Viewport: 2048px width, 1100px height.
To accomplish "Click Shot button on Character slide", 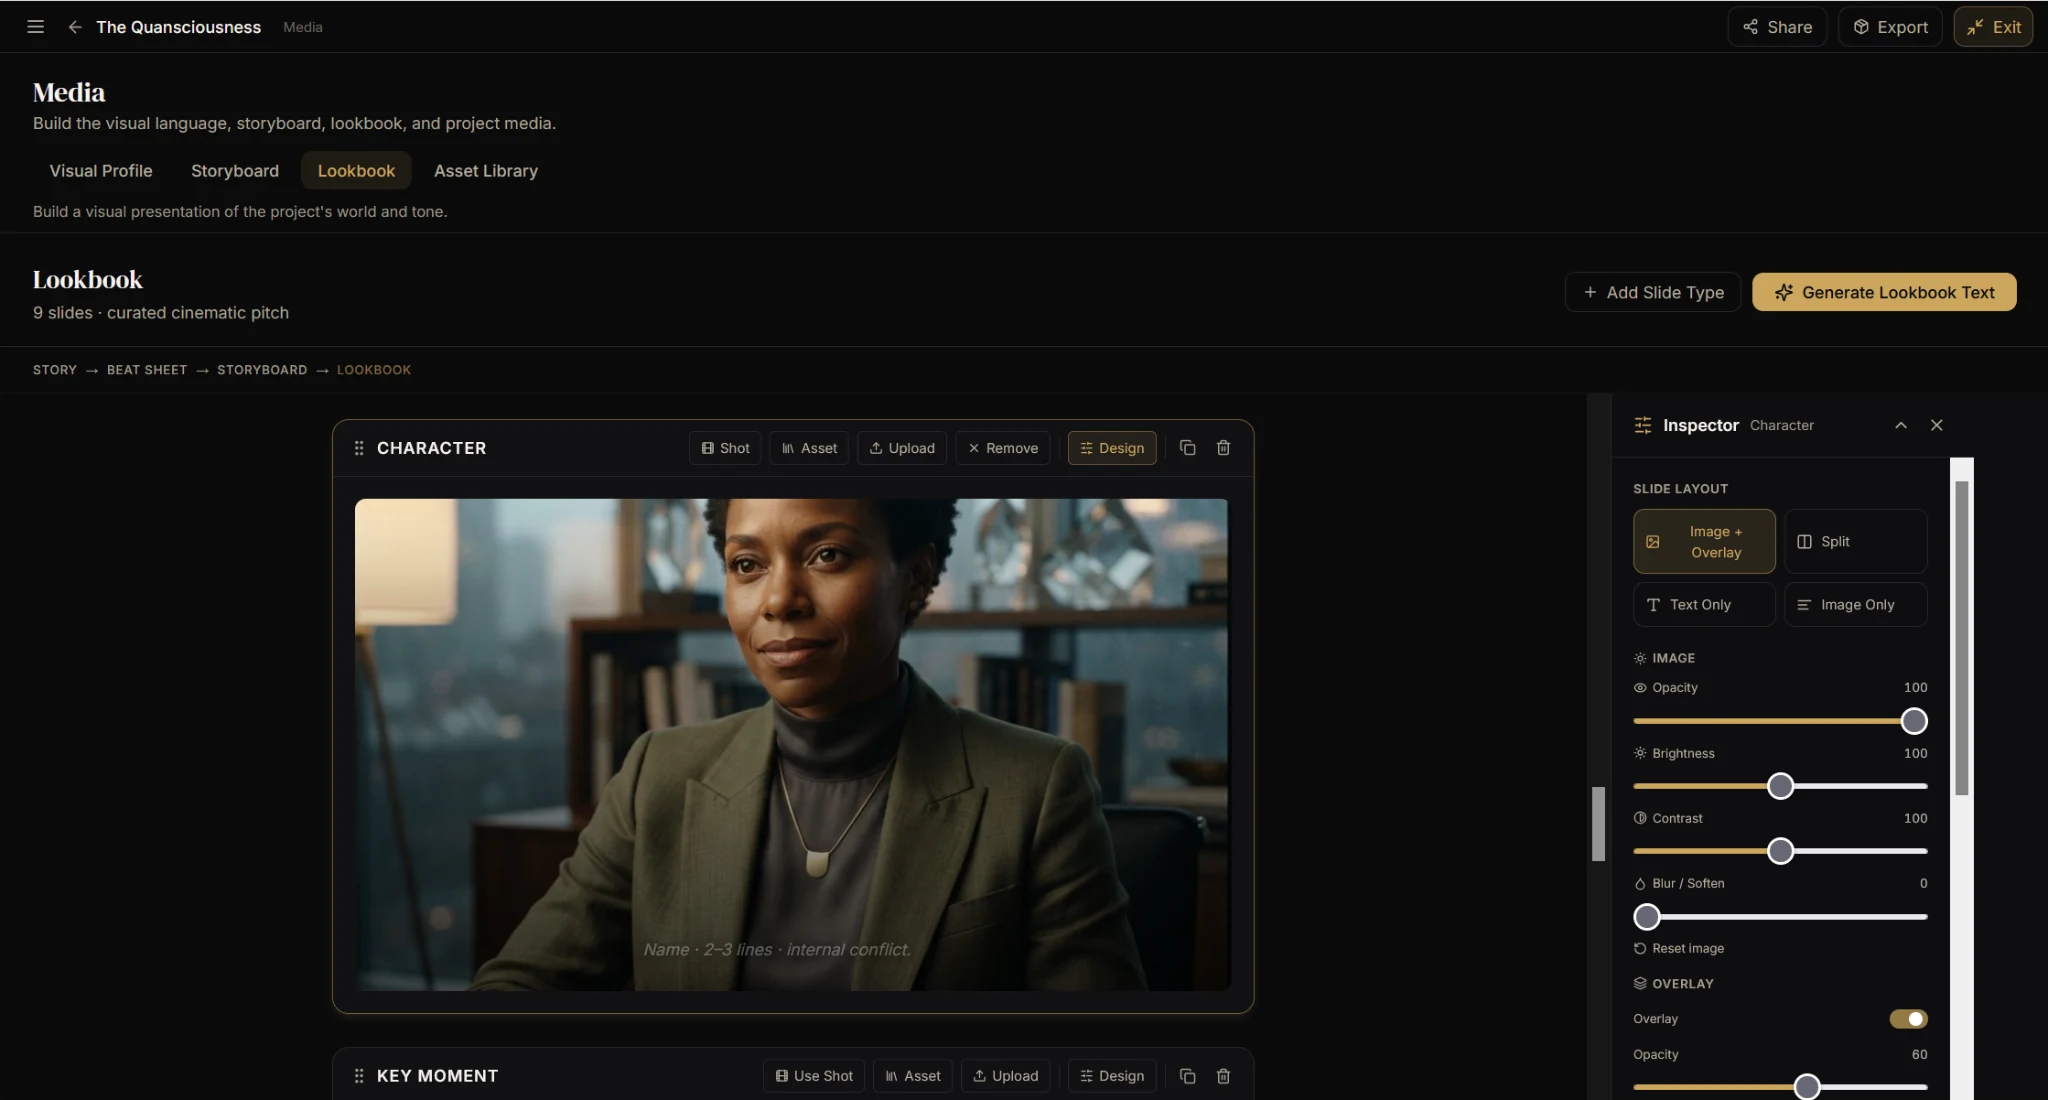I will point(725,448).
